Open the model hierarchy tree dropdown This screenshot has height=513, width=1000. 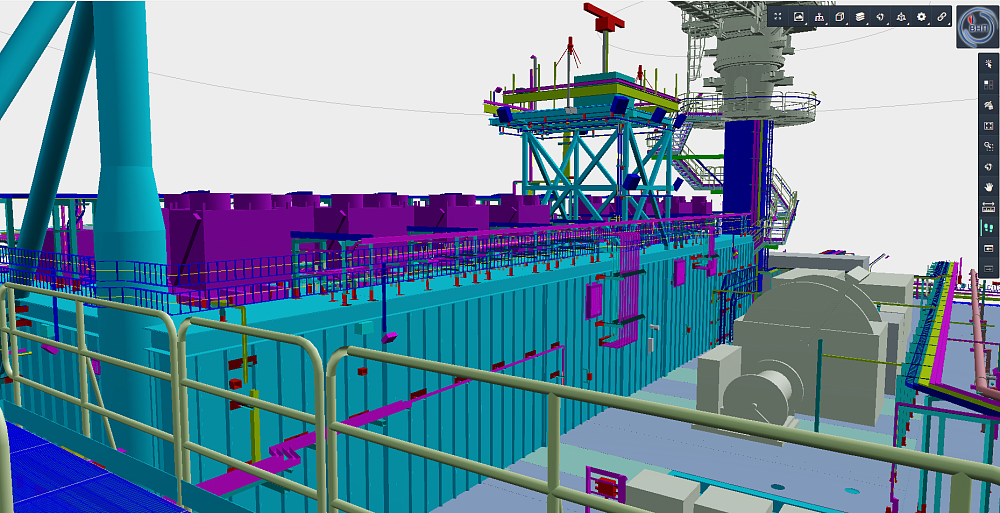(820, 16)
